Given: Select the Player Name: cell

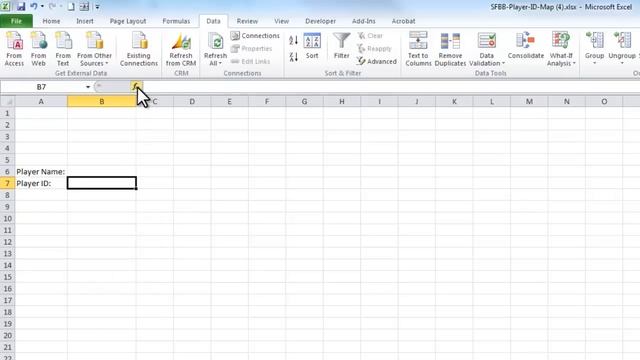Looking at the screenshot, I should point(41,171).
